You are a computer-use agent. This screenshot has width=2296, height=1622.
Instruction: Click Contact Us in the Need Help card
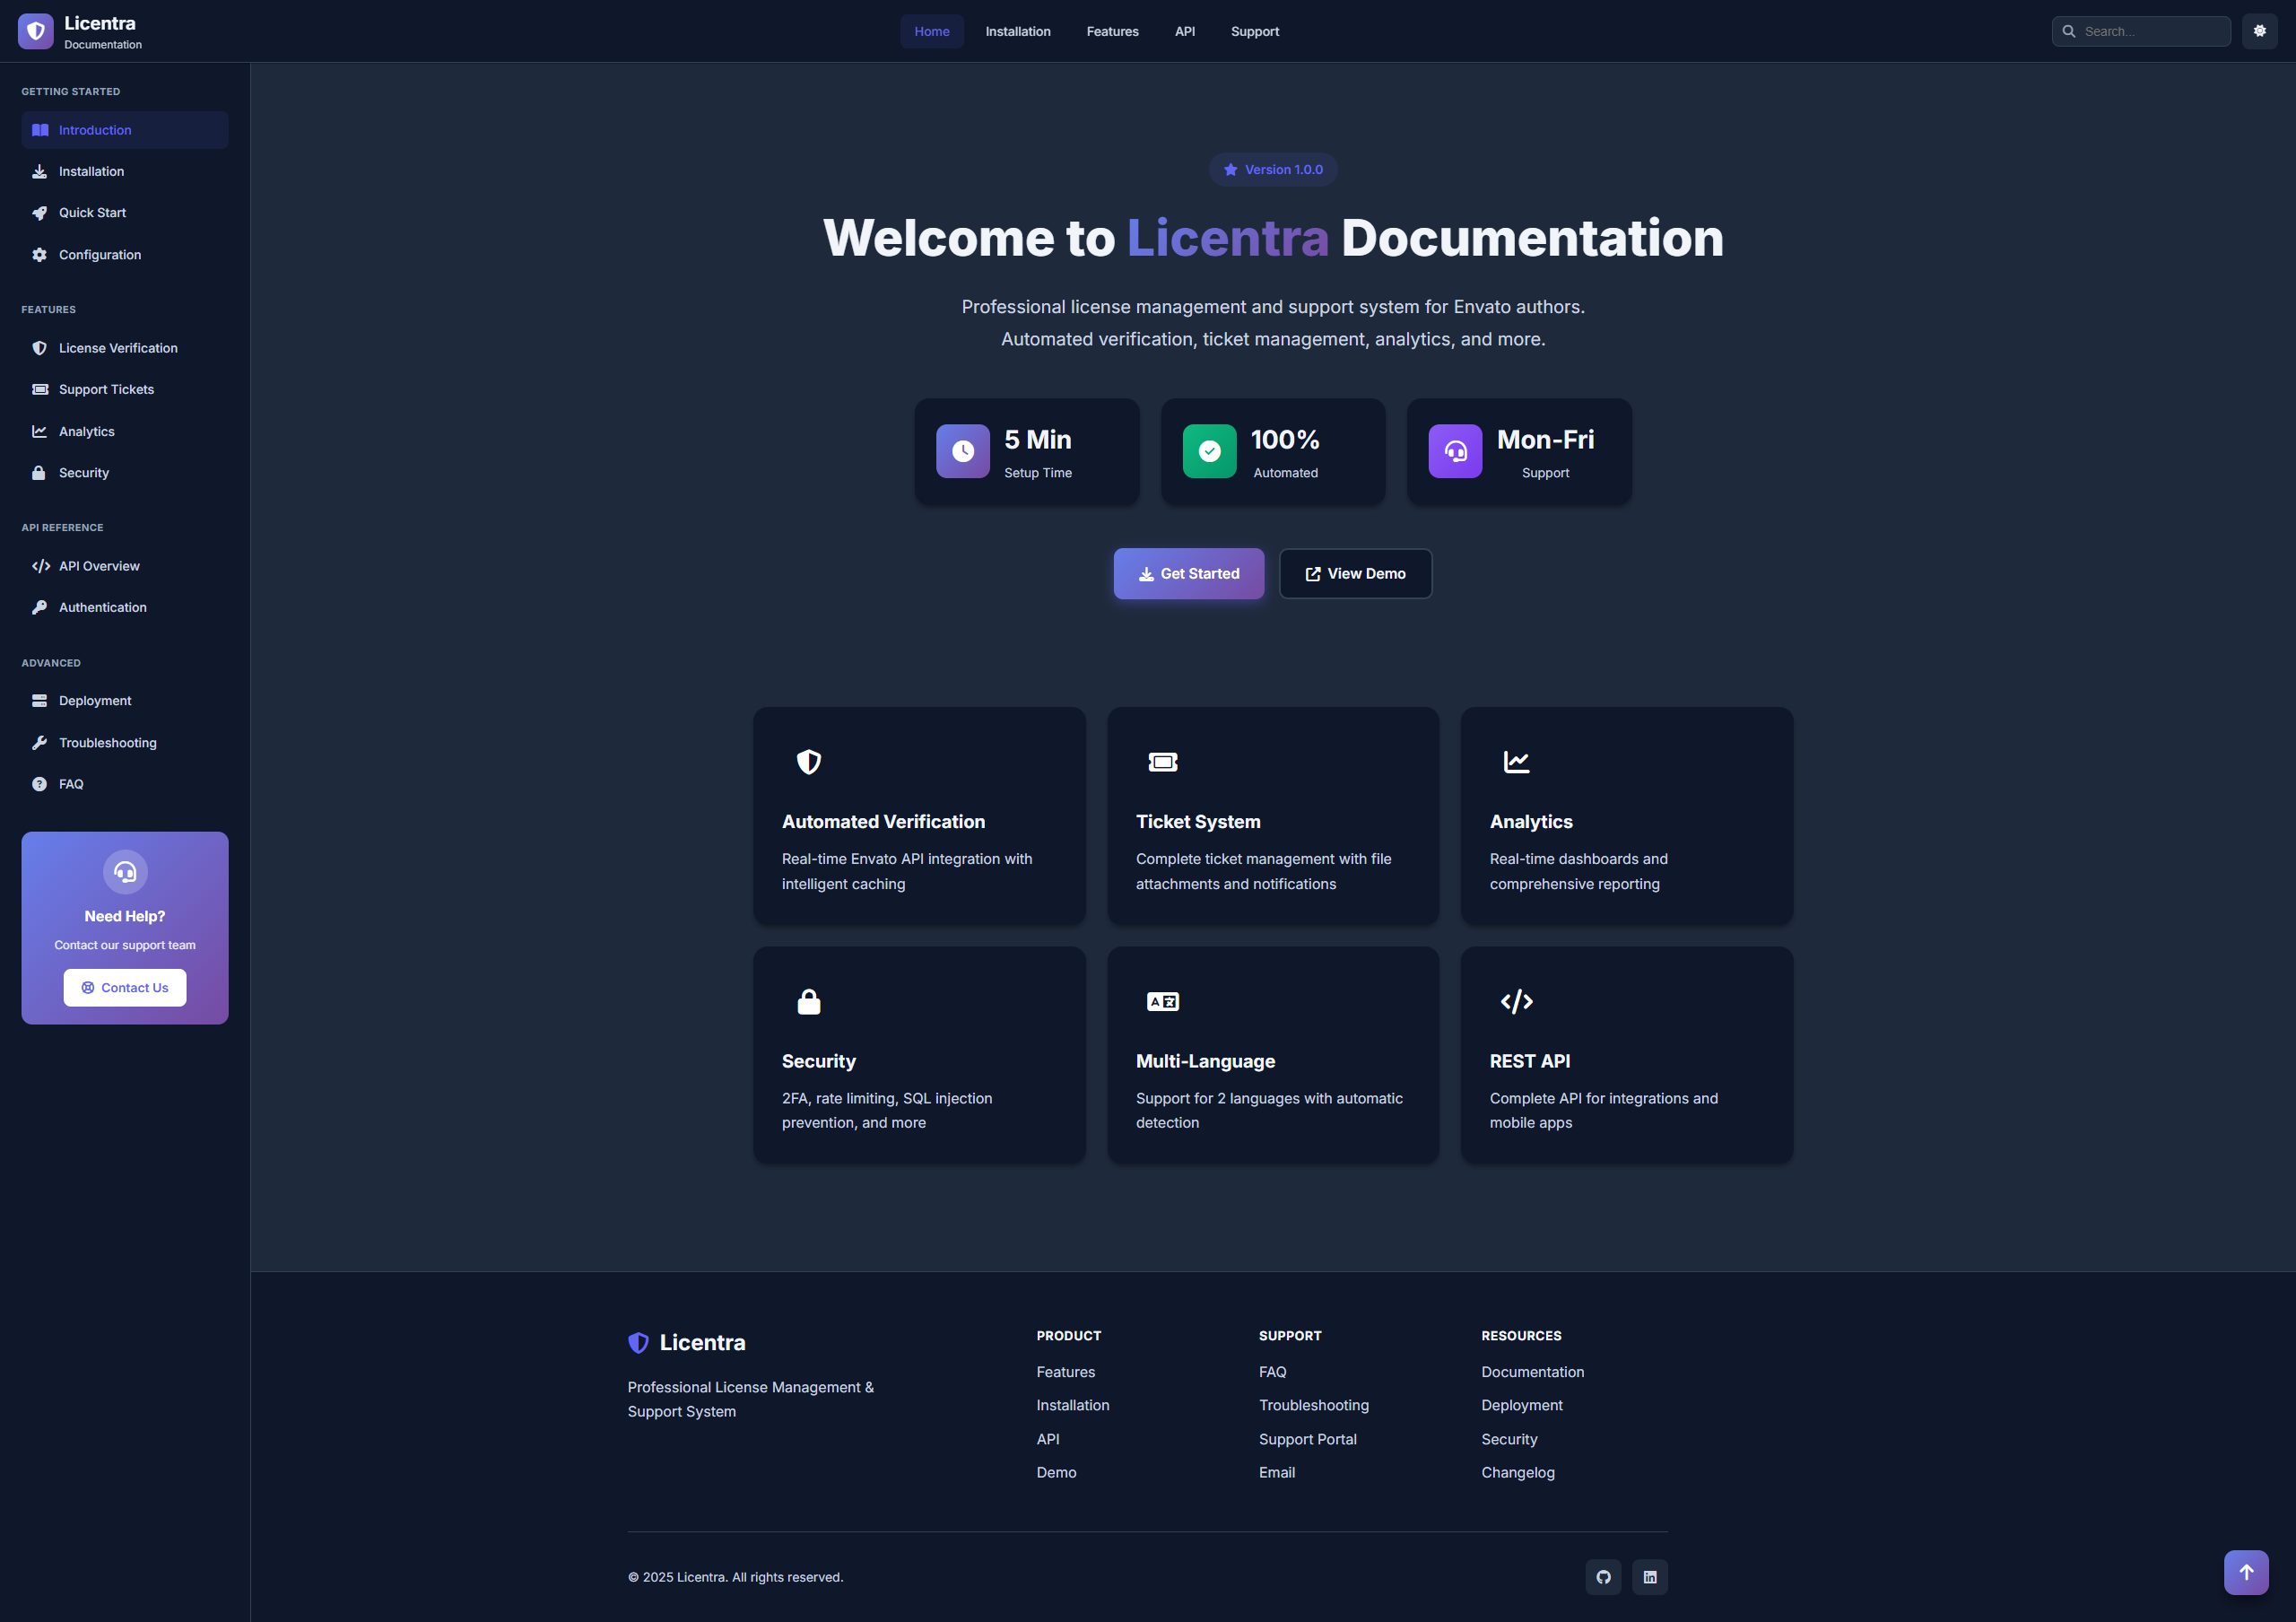point(124,987)
